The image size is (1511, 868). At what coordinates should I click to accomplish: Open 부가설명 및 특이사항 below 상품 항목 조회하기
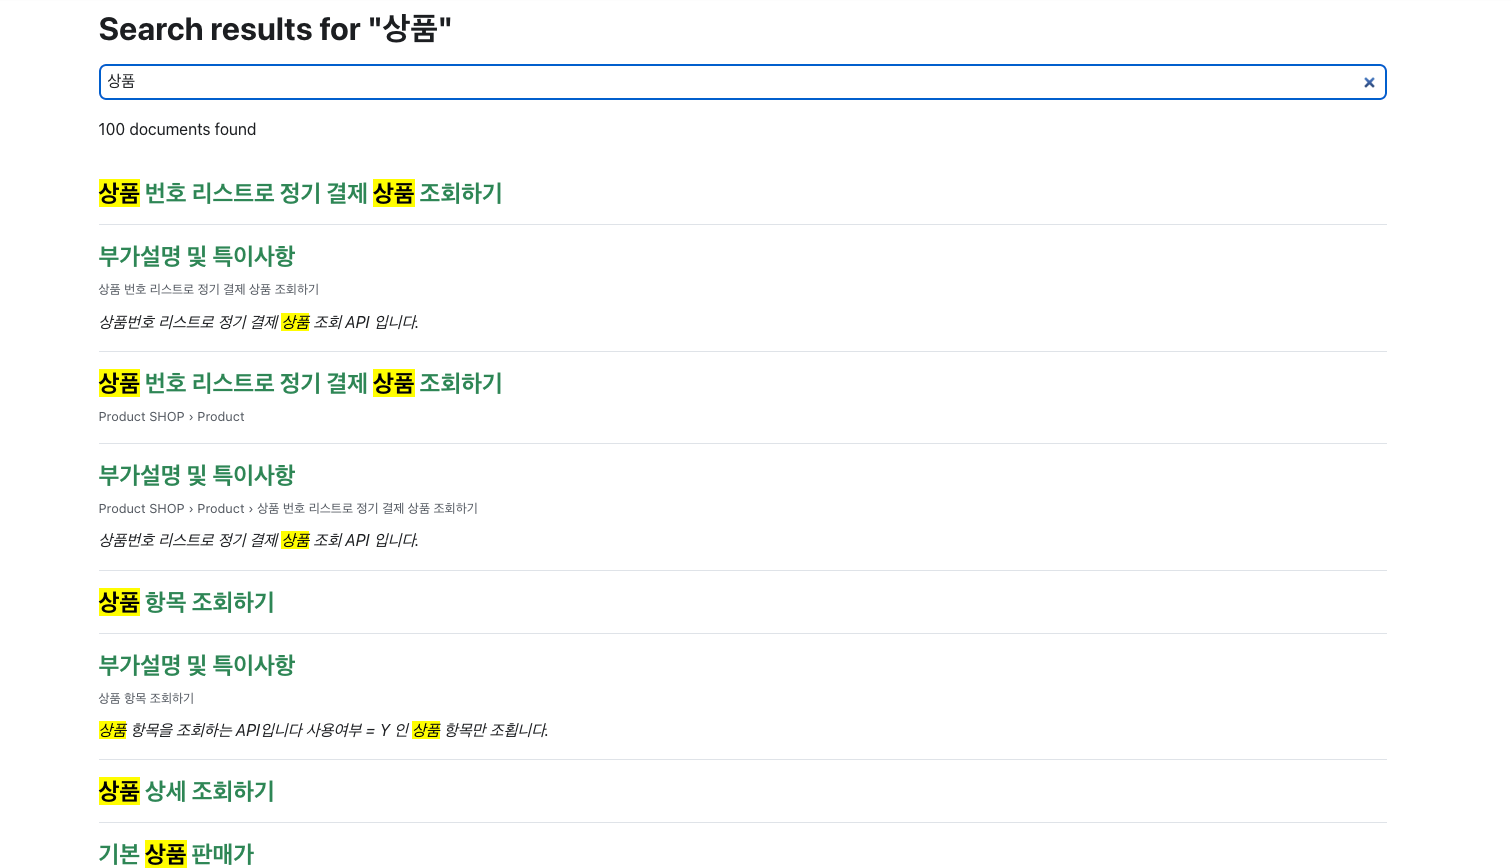point(197,665)
